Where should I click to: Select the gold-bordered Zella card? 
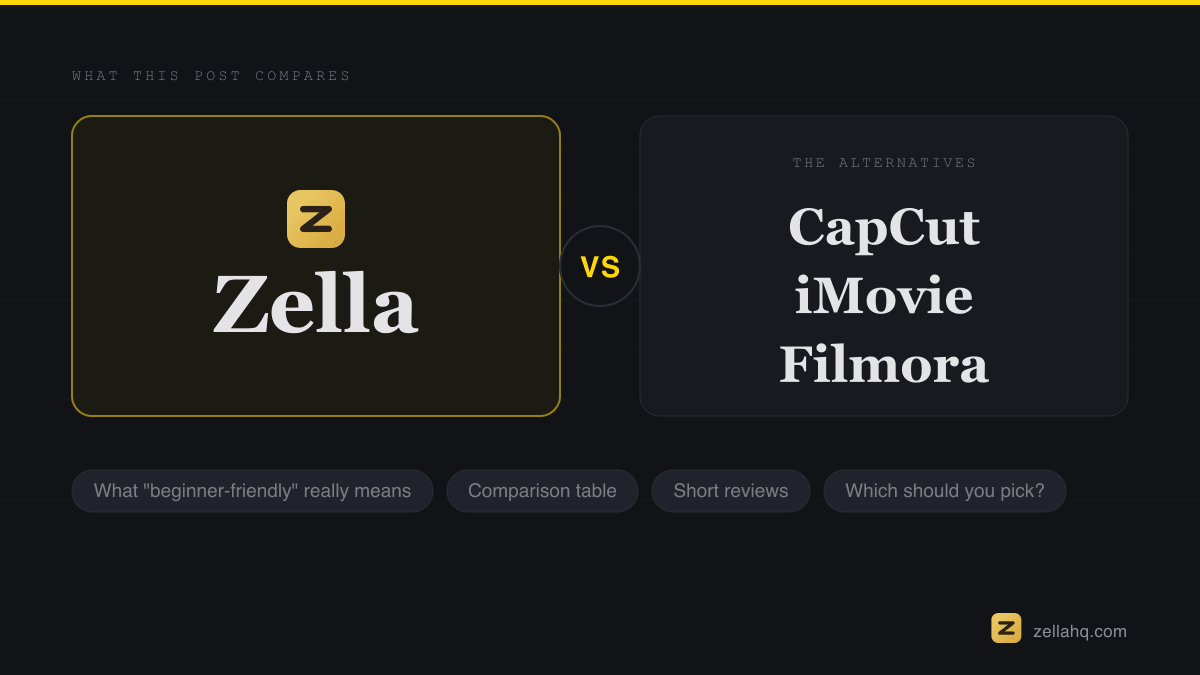316,266
